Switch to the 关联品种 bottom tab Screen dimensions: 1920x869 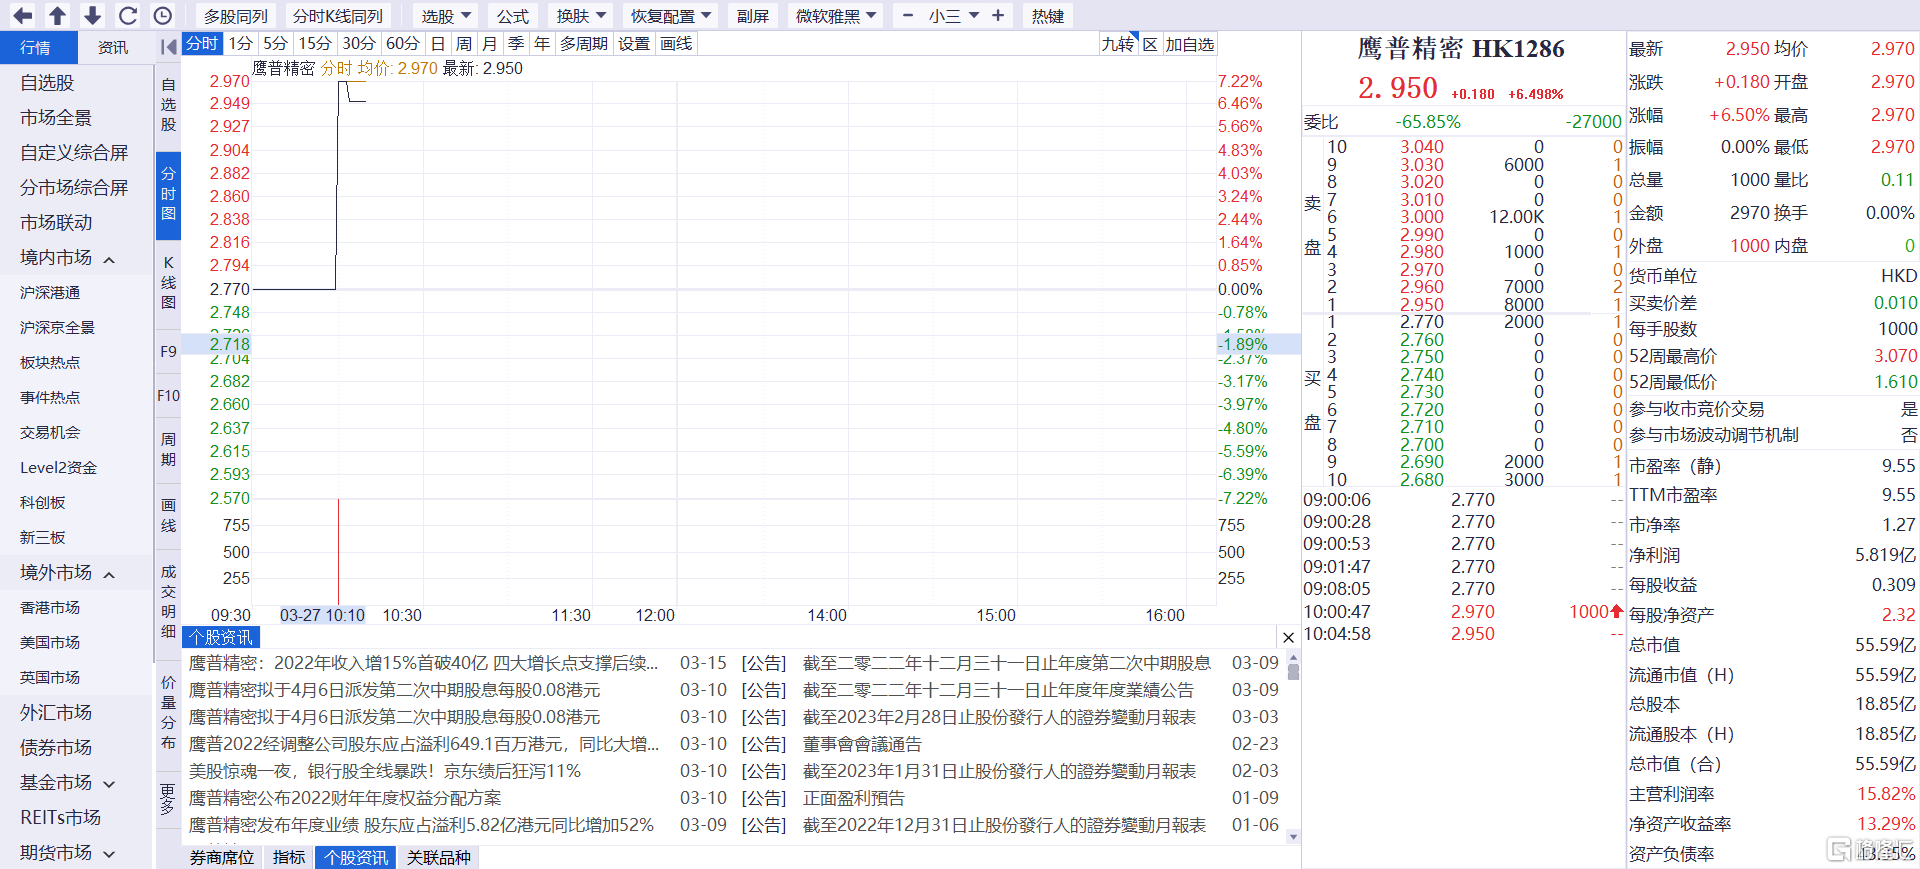coord(438,858)
